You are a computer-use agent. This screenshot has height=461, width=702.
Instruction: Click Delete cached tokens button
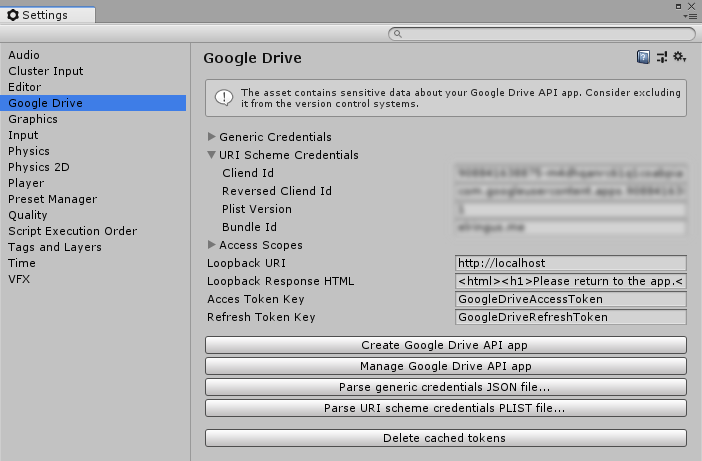445,438
